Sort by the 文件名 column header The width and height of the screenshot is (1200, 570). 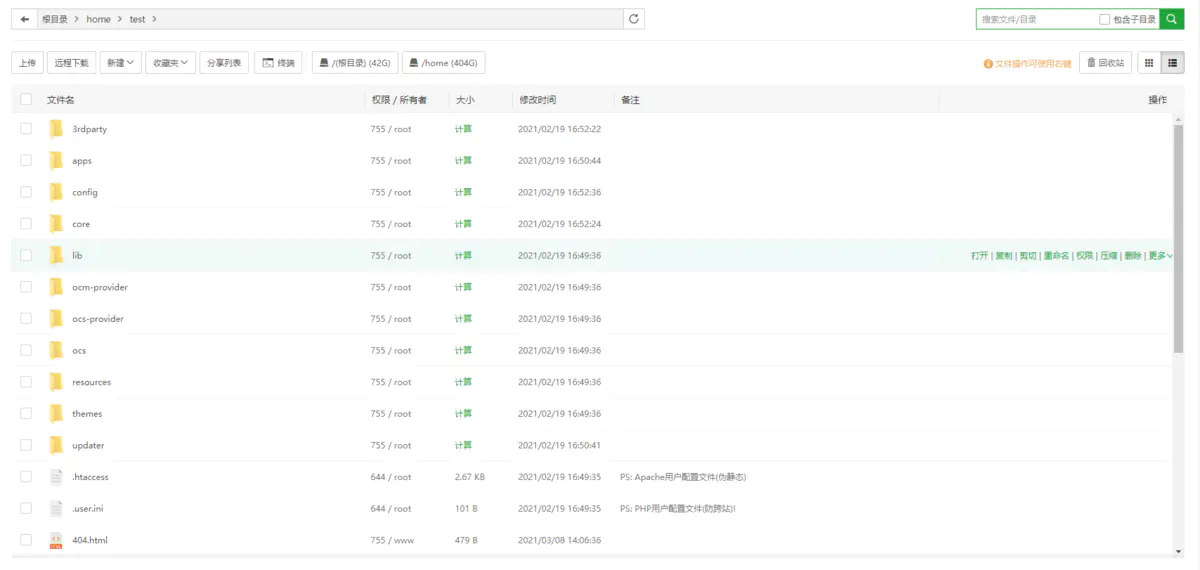click(x=61, y=100)
